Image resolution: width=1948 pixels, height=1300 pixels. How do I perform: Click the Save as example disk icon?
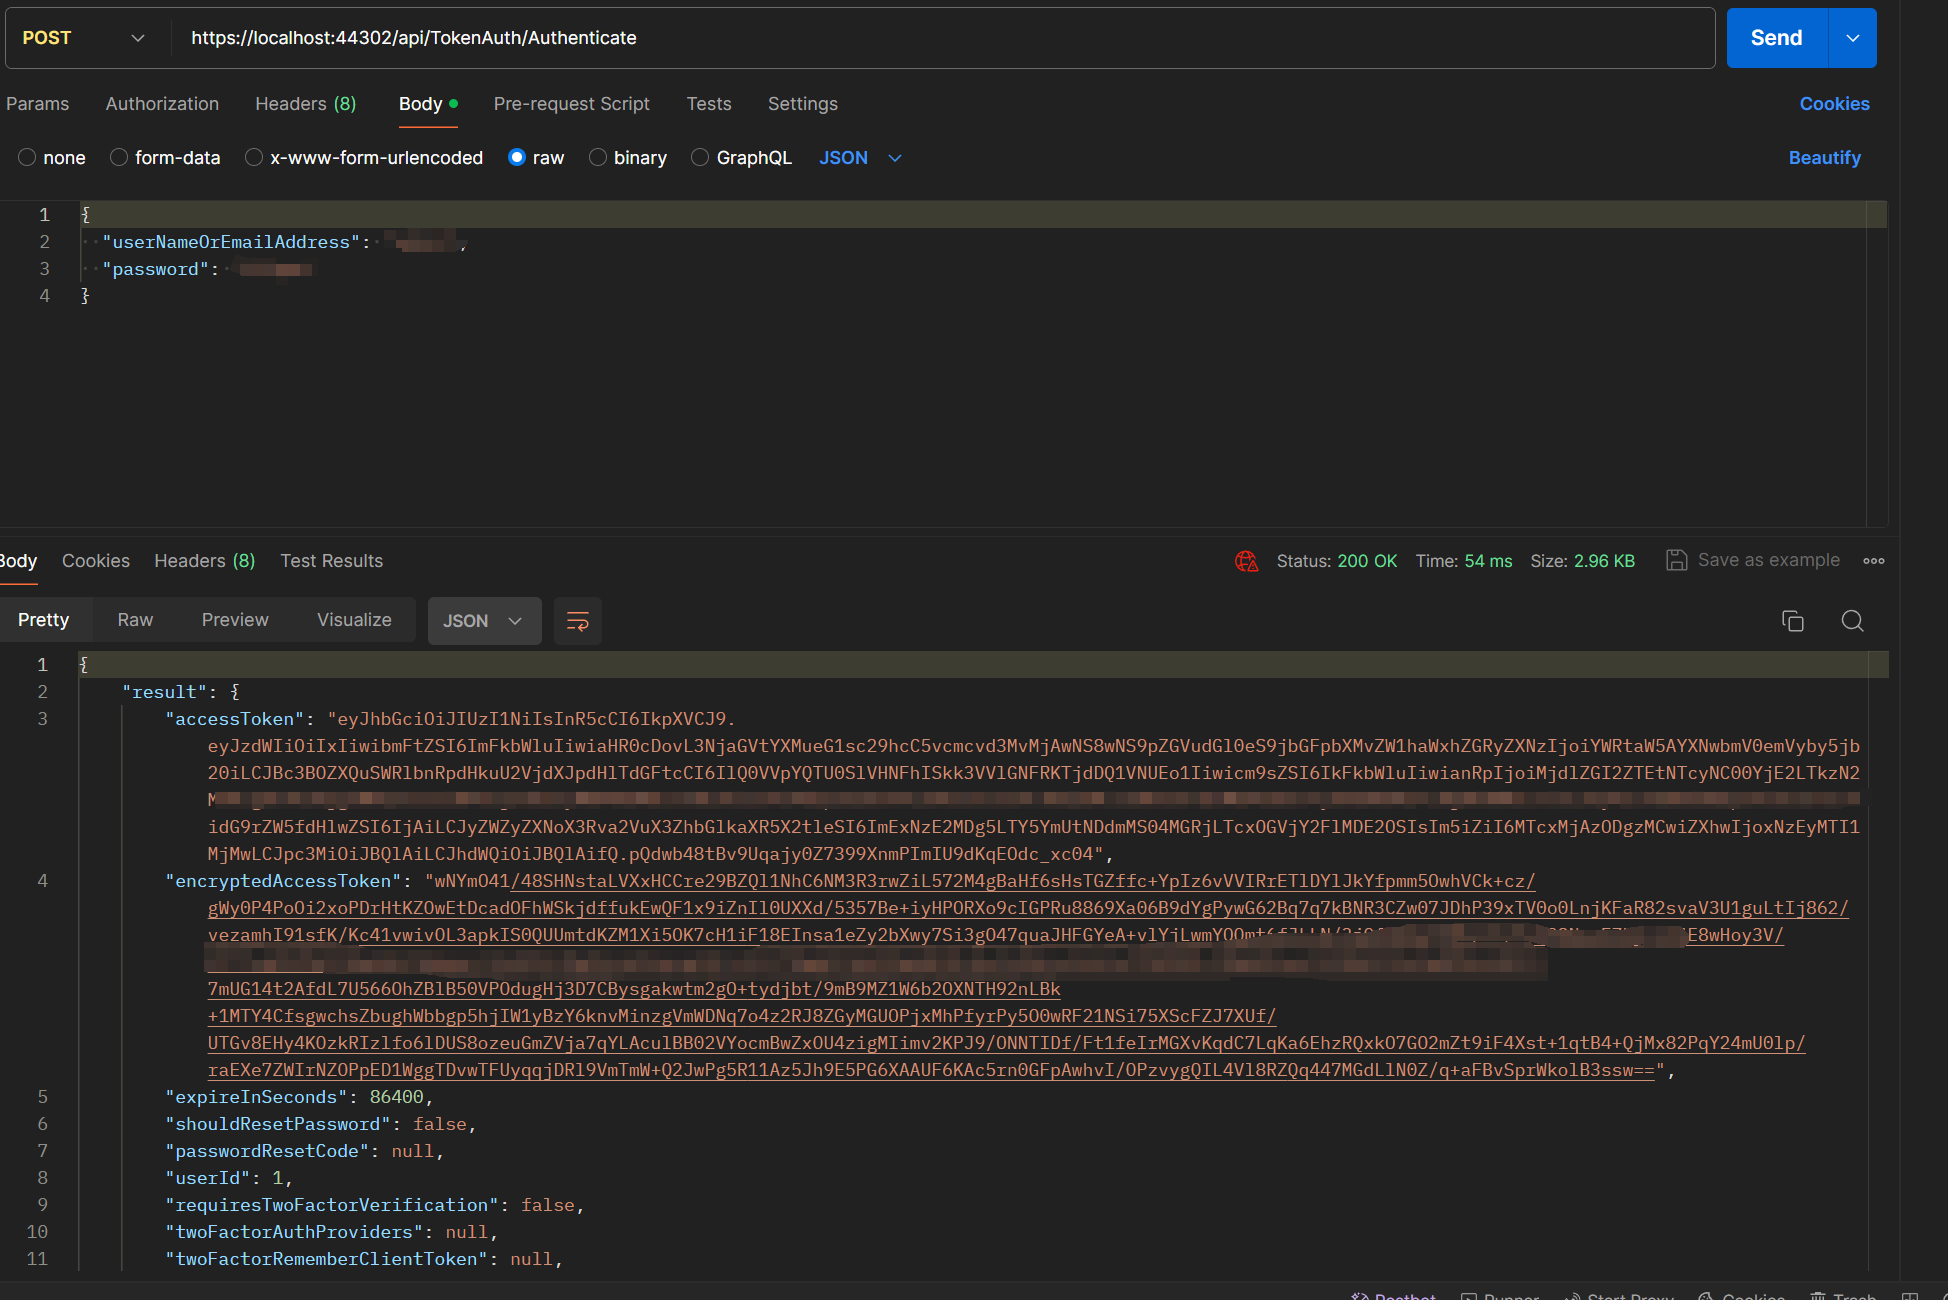1676,560
